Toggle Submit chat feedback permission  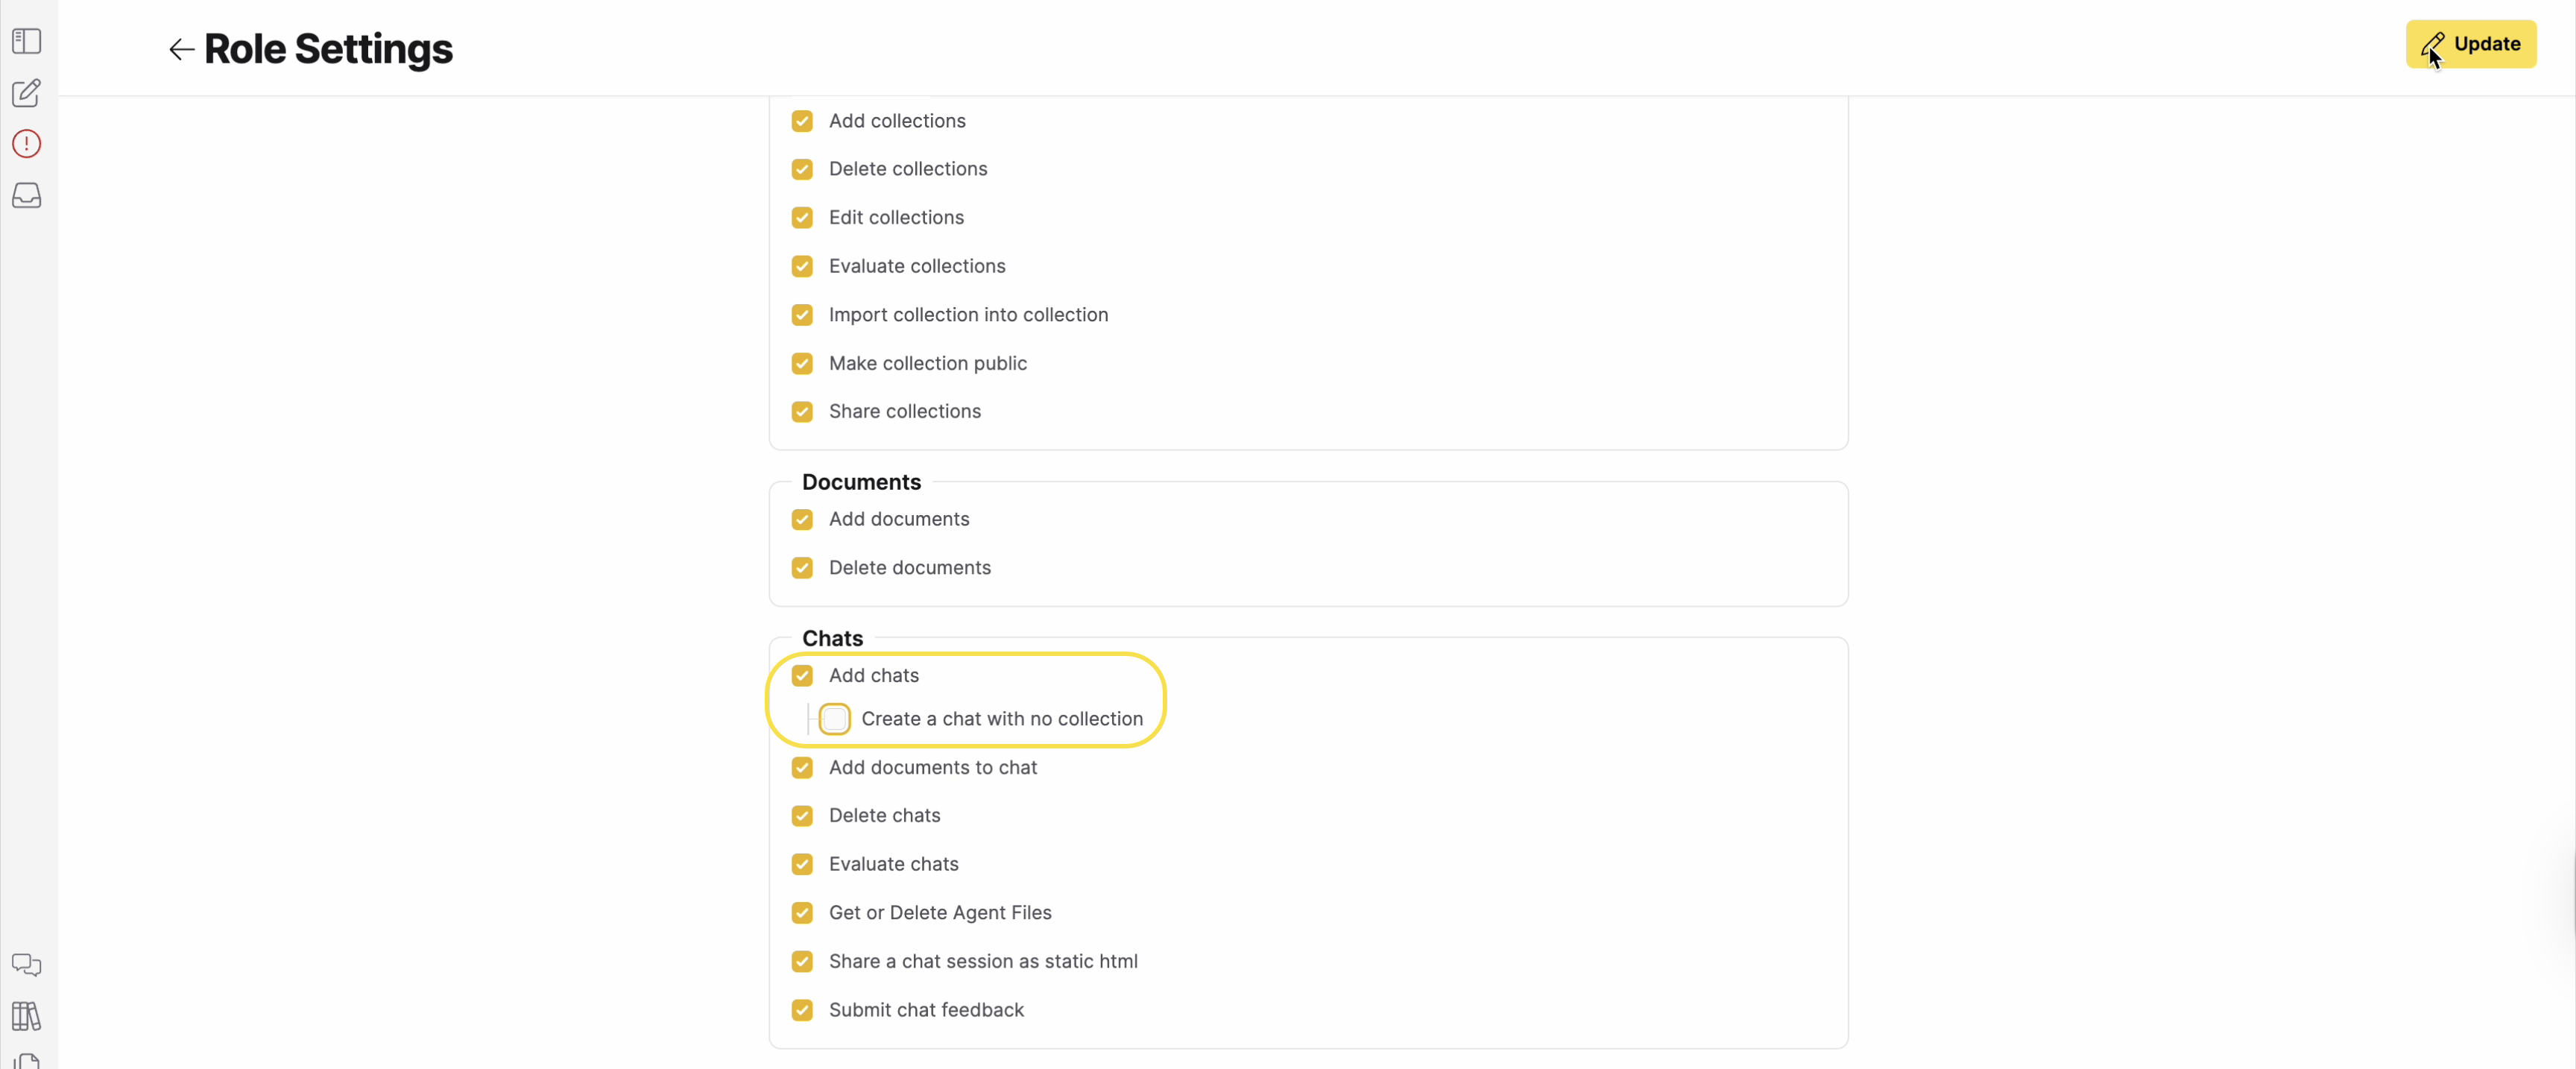point(802,1010)
